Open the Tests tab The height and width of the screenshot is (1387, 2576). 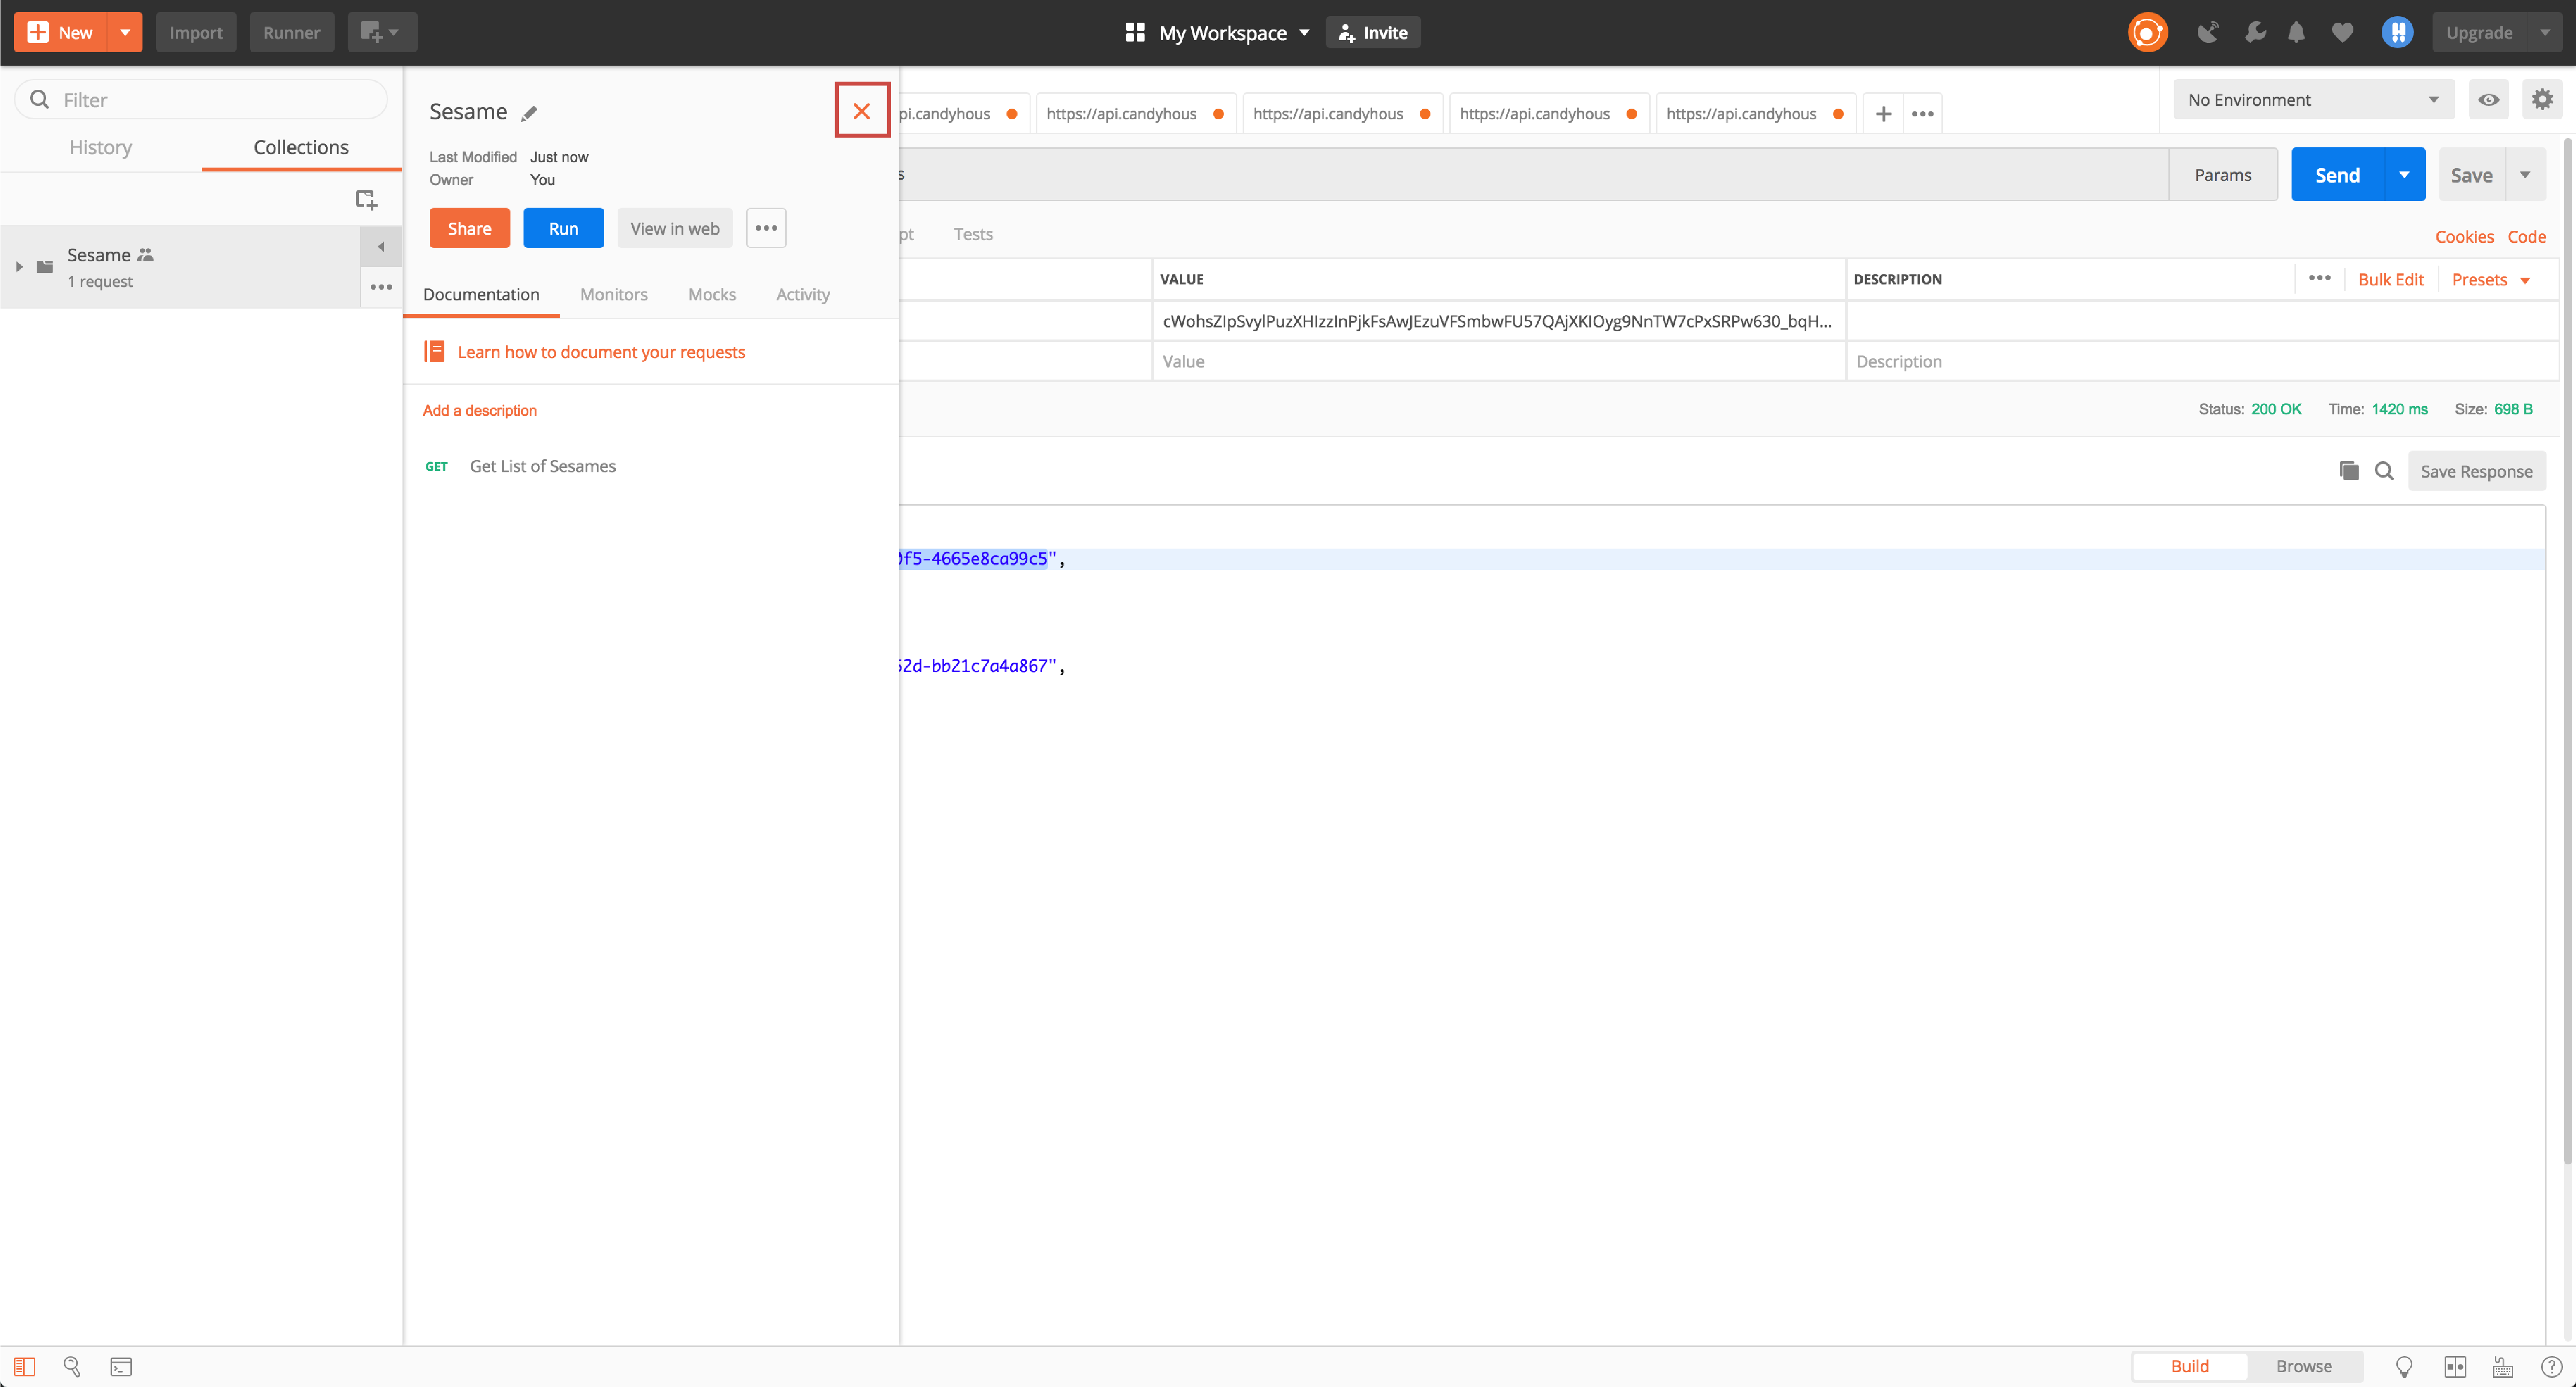972,234
